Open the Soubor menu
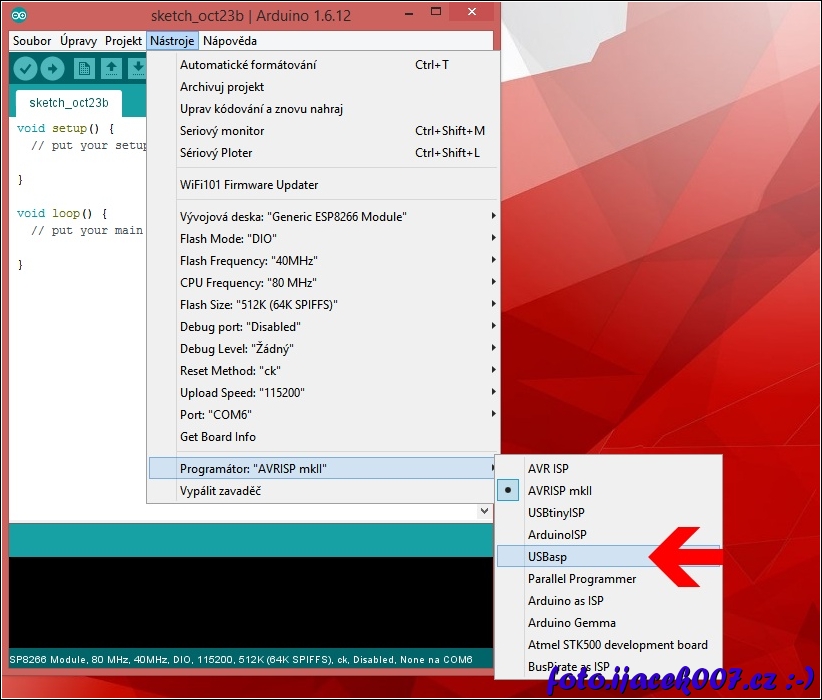This screenshot has width=822, height=700. (32, 41)
